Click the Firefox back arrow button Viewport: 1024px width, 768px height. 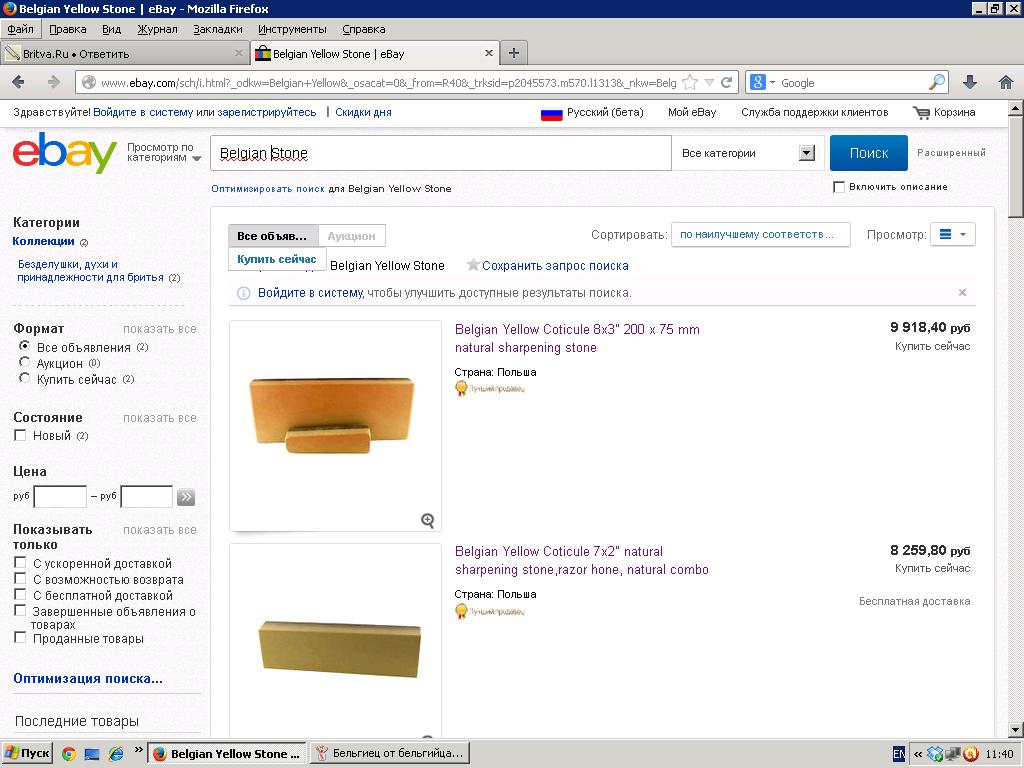pos(19,83)
